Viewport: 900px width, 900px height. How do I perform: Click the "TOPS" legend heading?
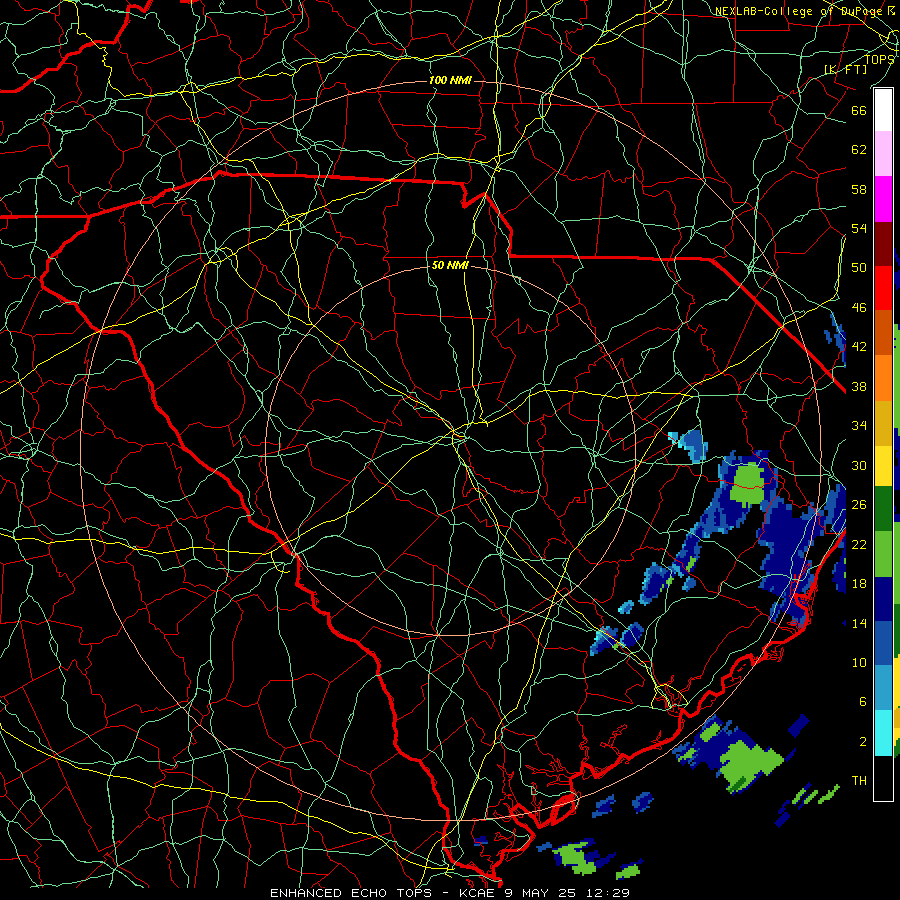coord(879,59)
